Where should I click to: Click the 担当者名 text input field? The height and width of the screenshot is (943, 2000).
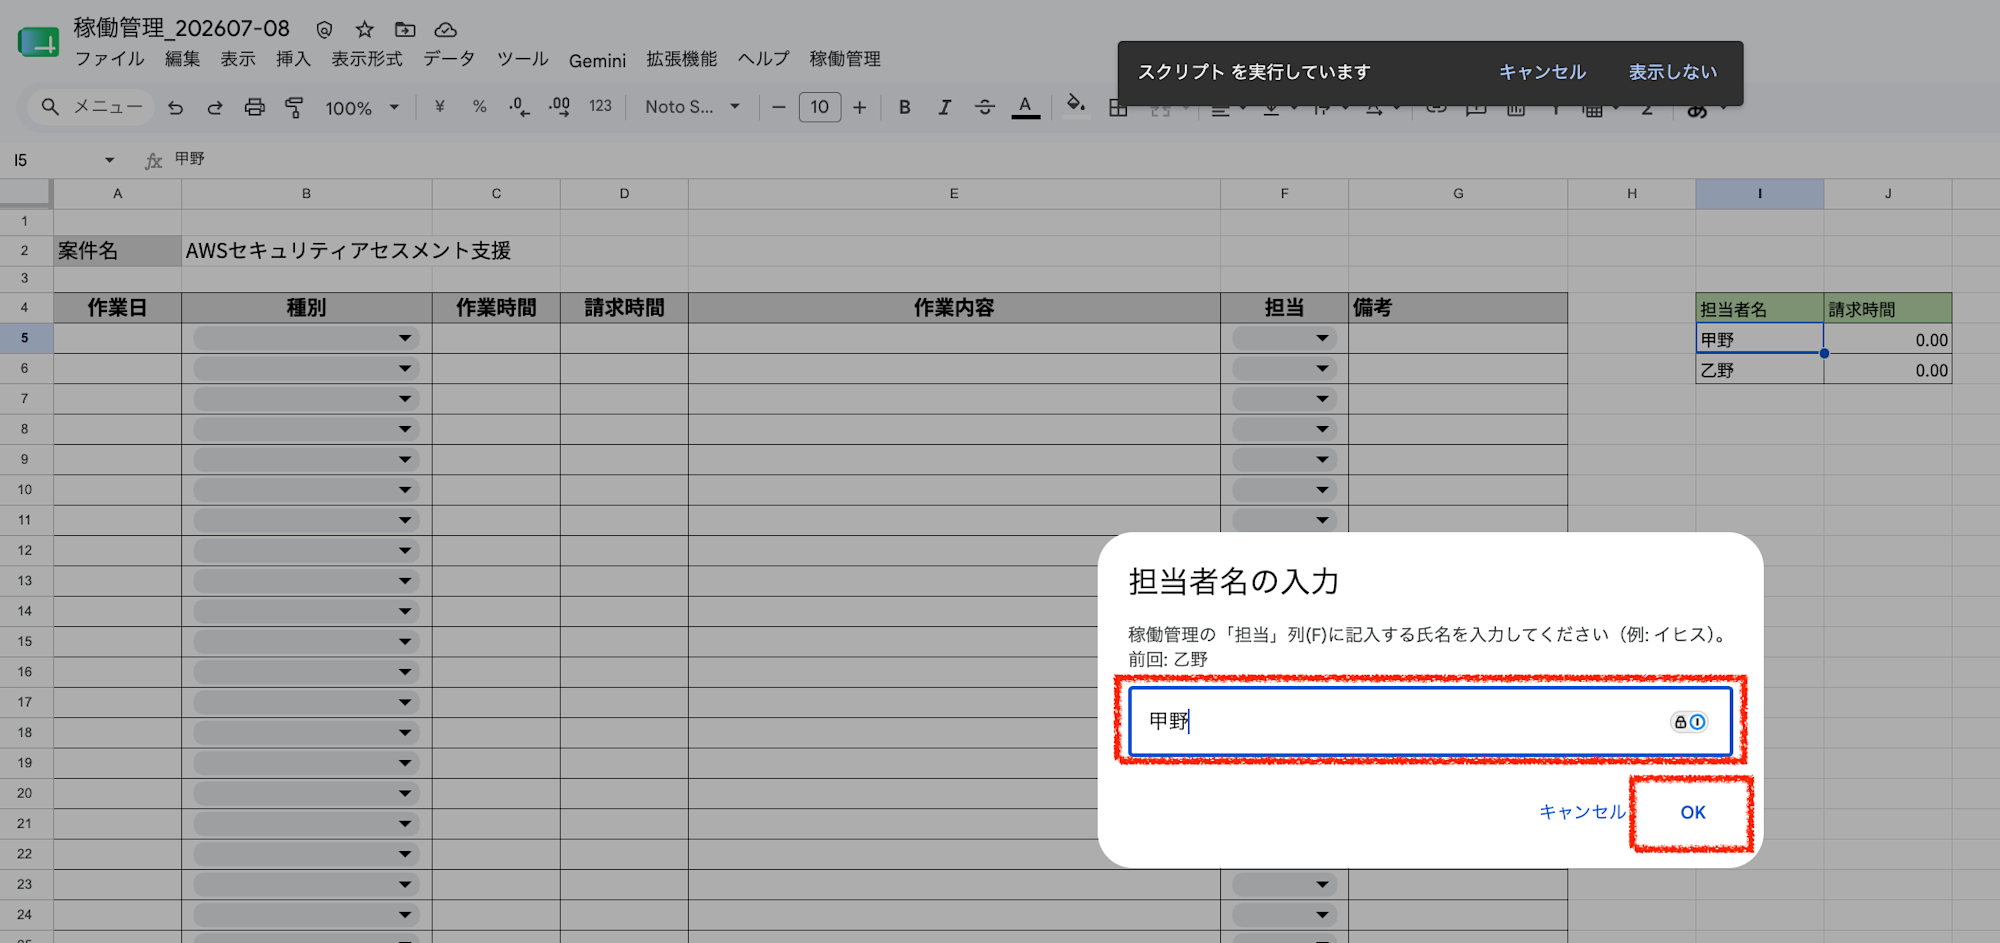tap(1430, 721)
